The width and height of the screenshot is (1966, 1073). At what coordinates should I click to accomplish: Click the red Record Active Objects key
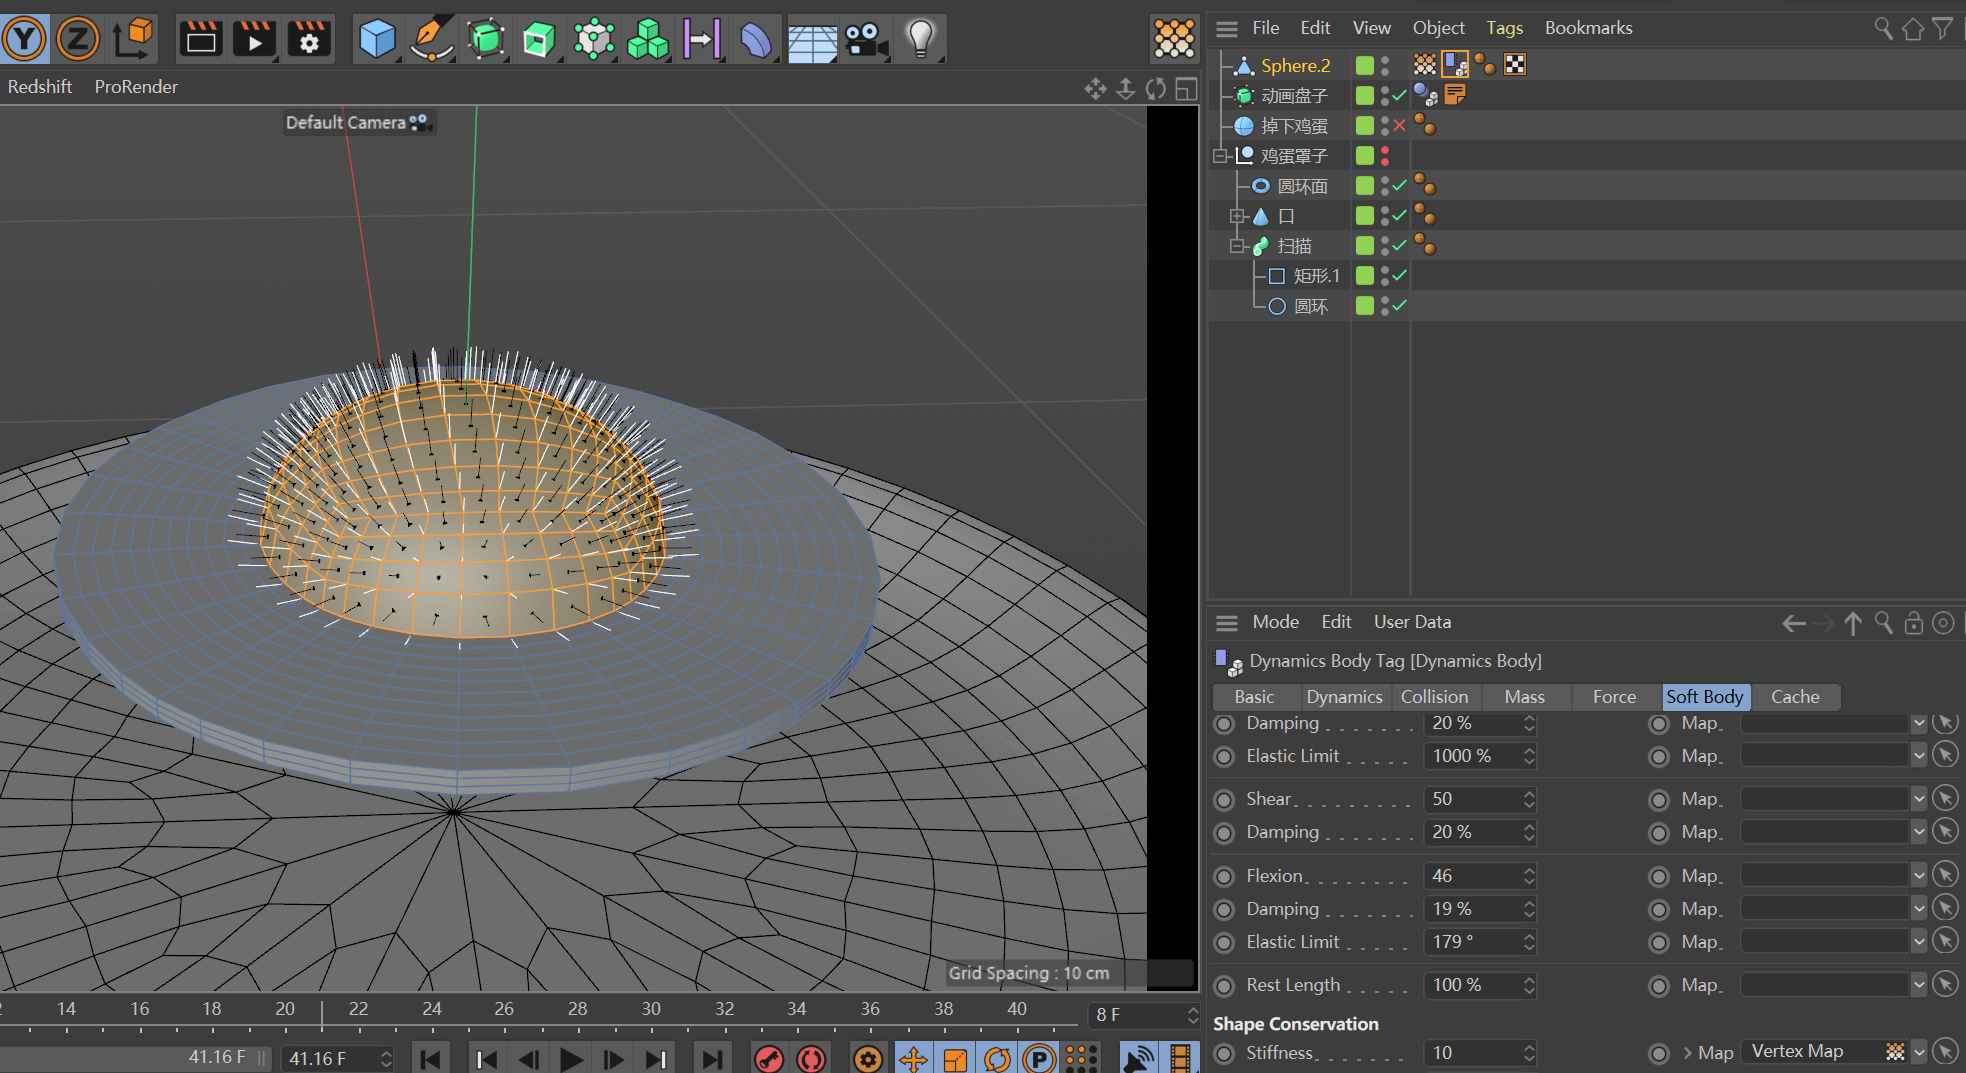pyautogui.click(x=768, y=1059)
